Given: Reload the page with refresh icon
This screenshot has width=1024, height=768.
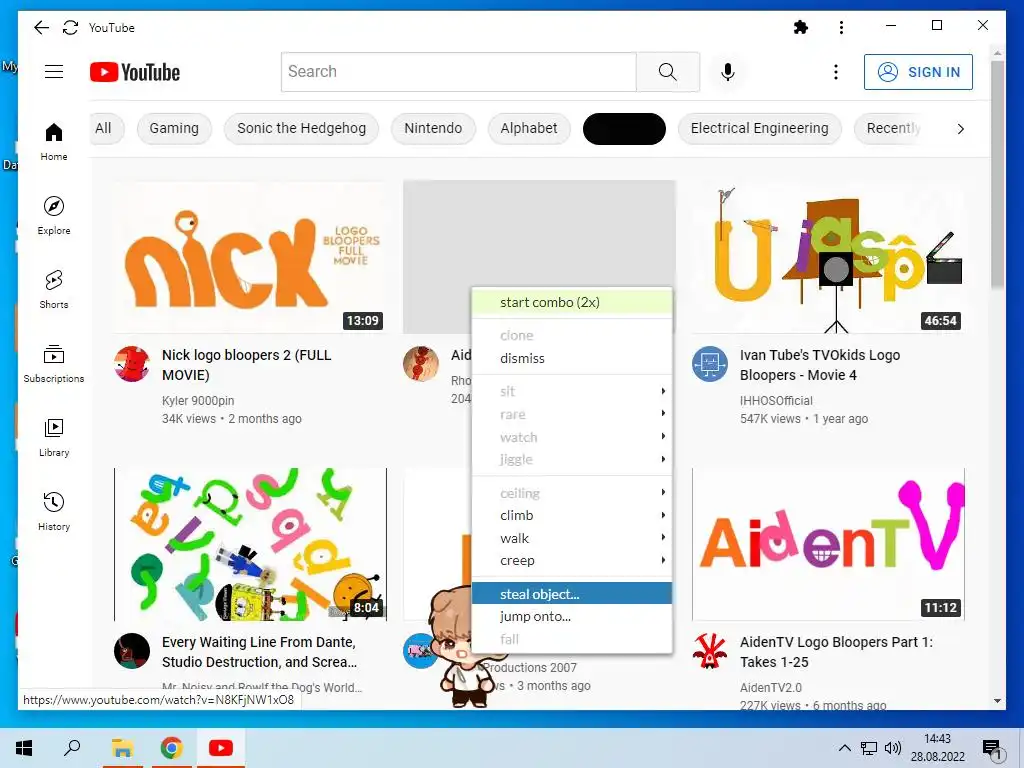Looking at the screenshot, I should click(71, 27).
